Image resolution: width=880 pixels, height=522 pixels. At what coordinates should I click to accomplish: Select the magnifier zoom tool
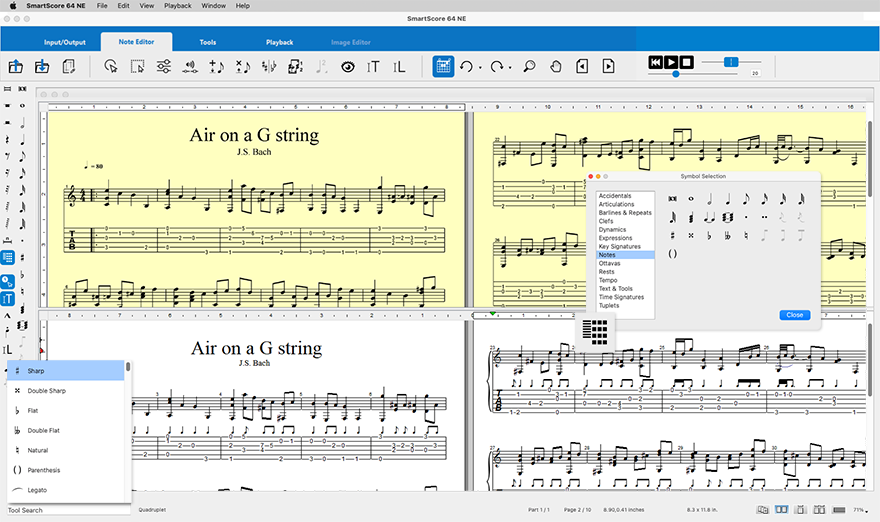529,67
